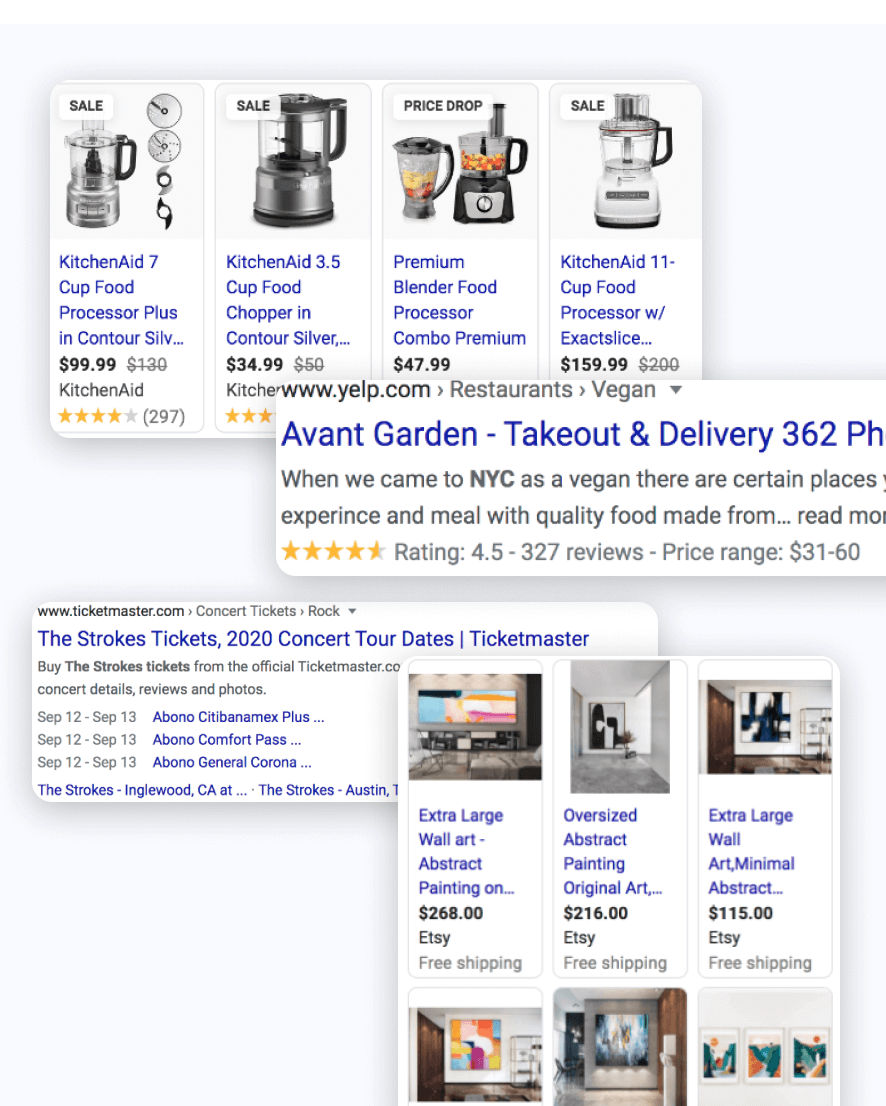Image resolution: width=886 pixels, height=1106 pixels.
Task: Open Premium Blender Food Processor Combo listing
Action: [459, 300]
